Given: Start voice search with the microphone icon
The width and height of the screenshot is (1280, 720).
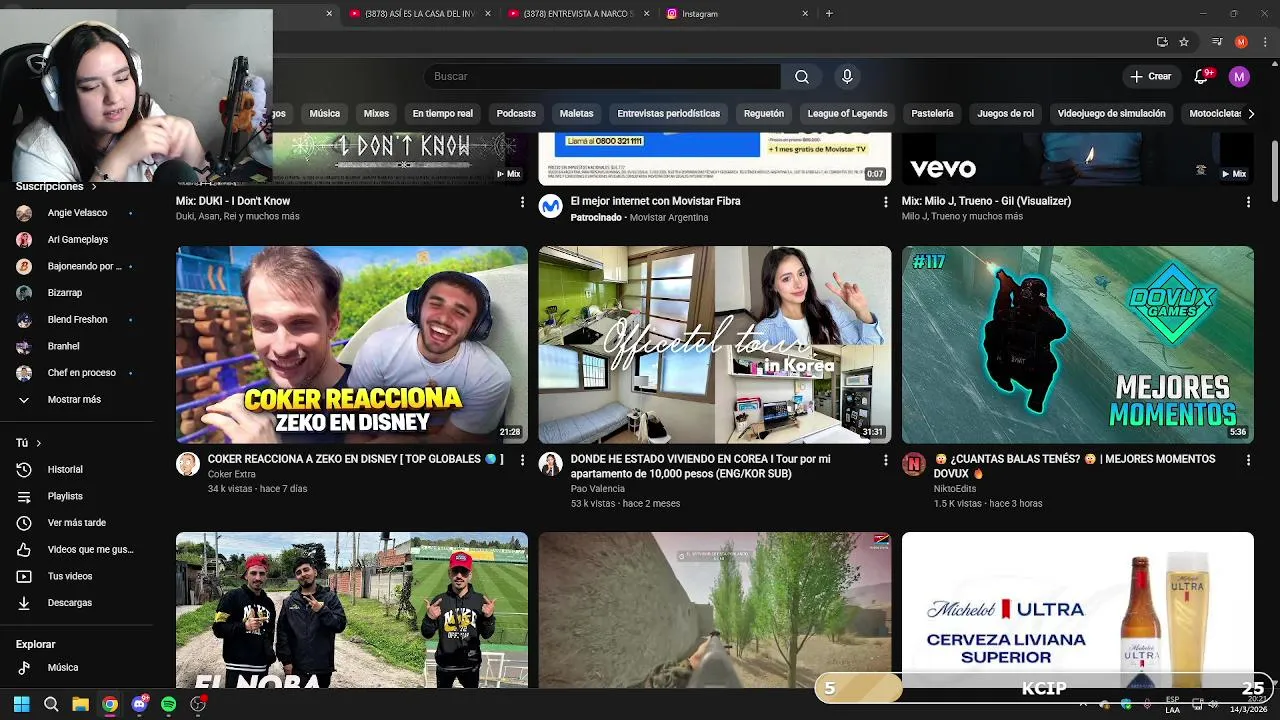Looking at the screenshot, I should pyautogui.click(x=847, y=77).
